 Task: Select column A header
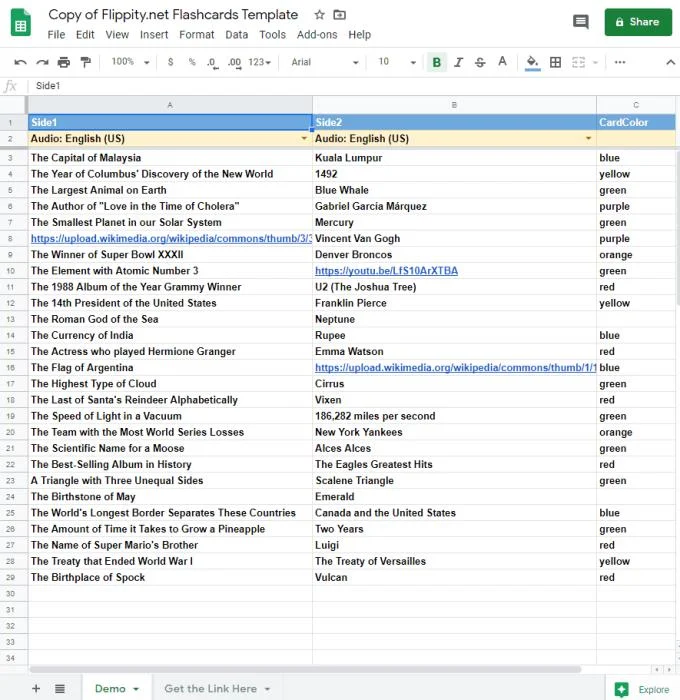(170, 105)
